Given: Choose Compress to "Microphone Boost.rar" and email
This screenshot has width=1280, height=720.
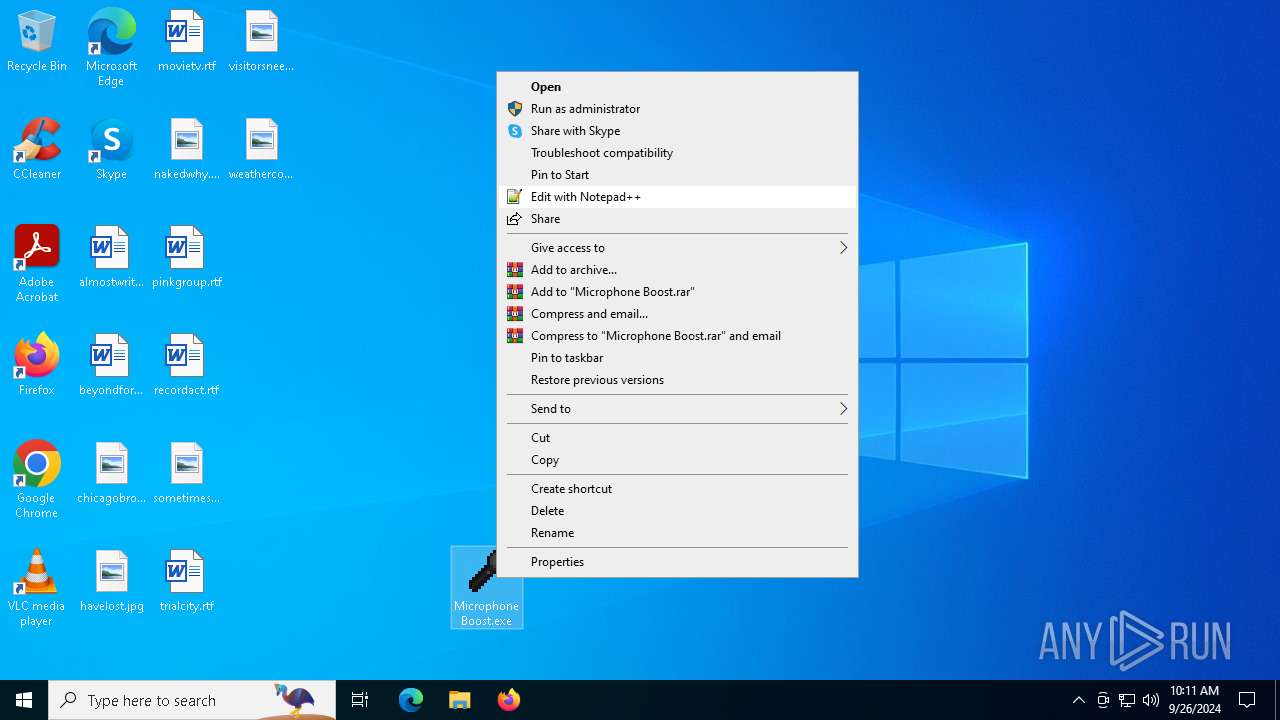Looking at the screenshot, I should pyautogui.click(x=677, y=336).
